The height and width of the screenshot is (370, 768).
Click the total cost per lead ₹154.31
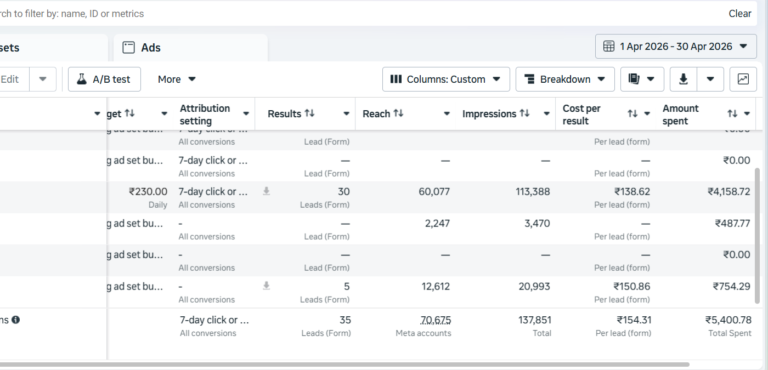pos(634,320)
